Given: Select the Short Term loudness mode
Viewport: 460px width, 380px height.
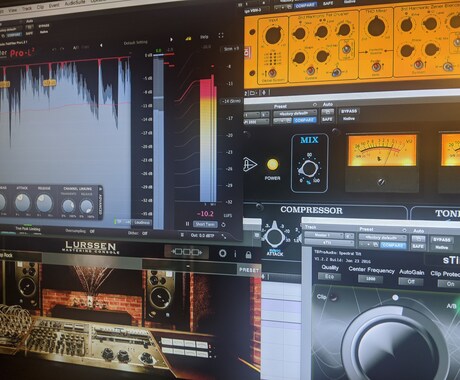Looking at the screenshot, I should [x=205, y=224].
